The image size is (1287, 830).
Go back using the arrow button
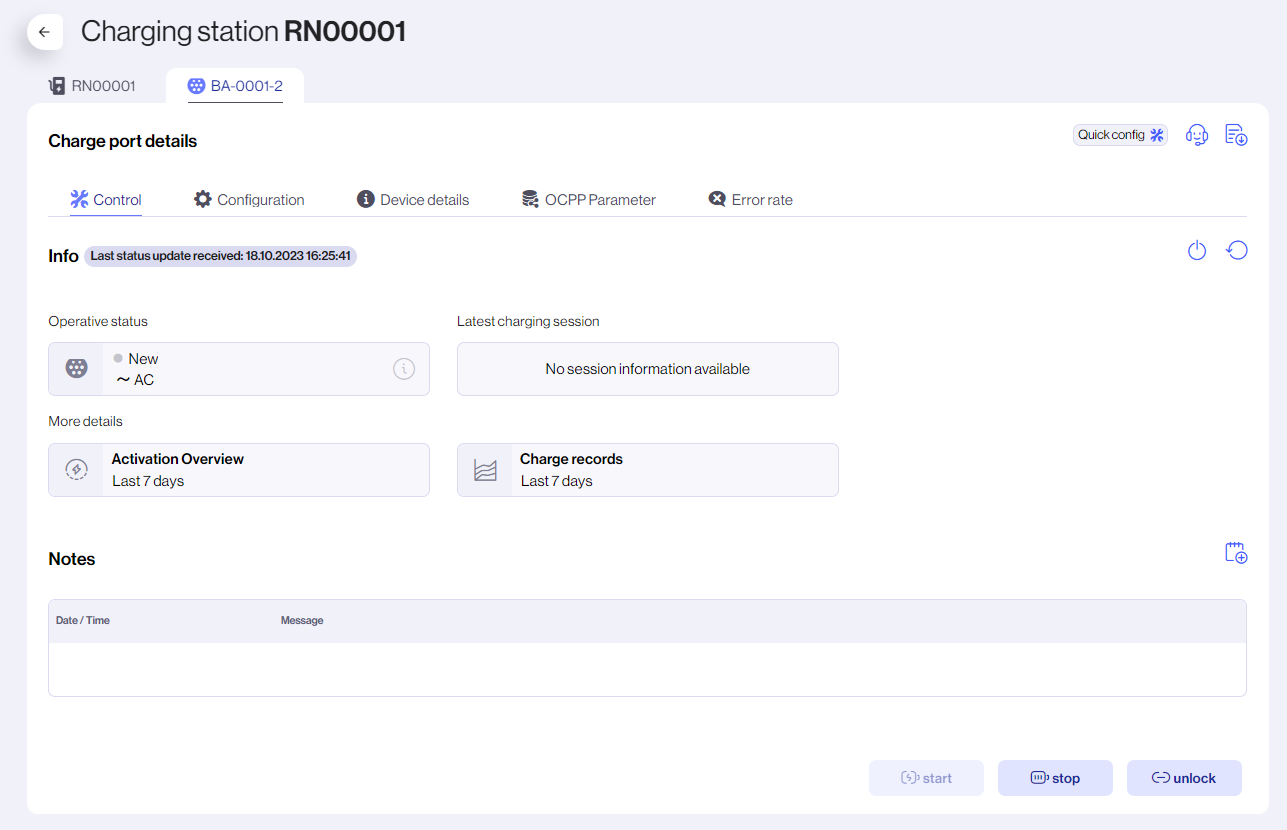point(44,32)
